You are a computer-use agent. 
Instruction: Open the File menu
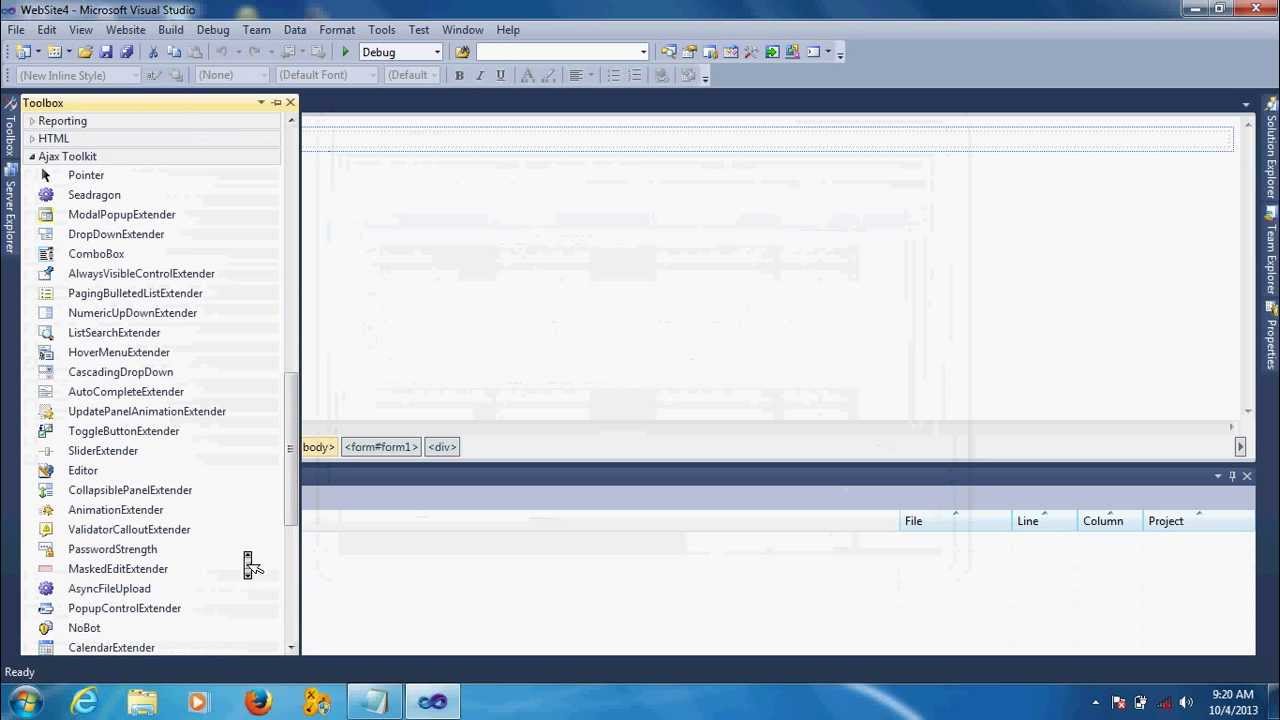pyautogui.click(x=16, y=30)
